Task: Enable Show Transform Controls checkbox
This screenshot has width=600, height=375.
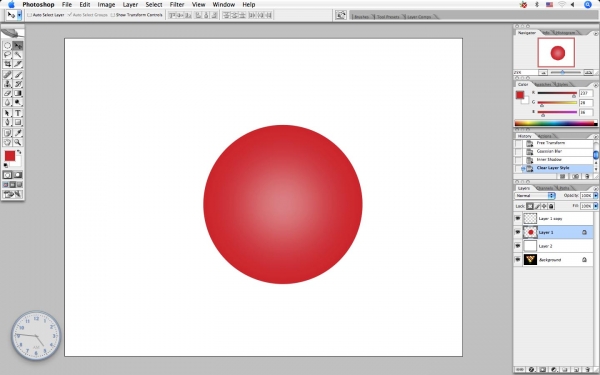Action: pyautogui.click(x=112, y=15)
